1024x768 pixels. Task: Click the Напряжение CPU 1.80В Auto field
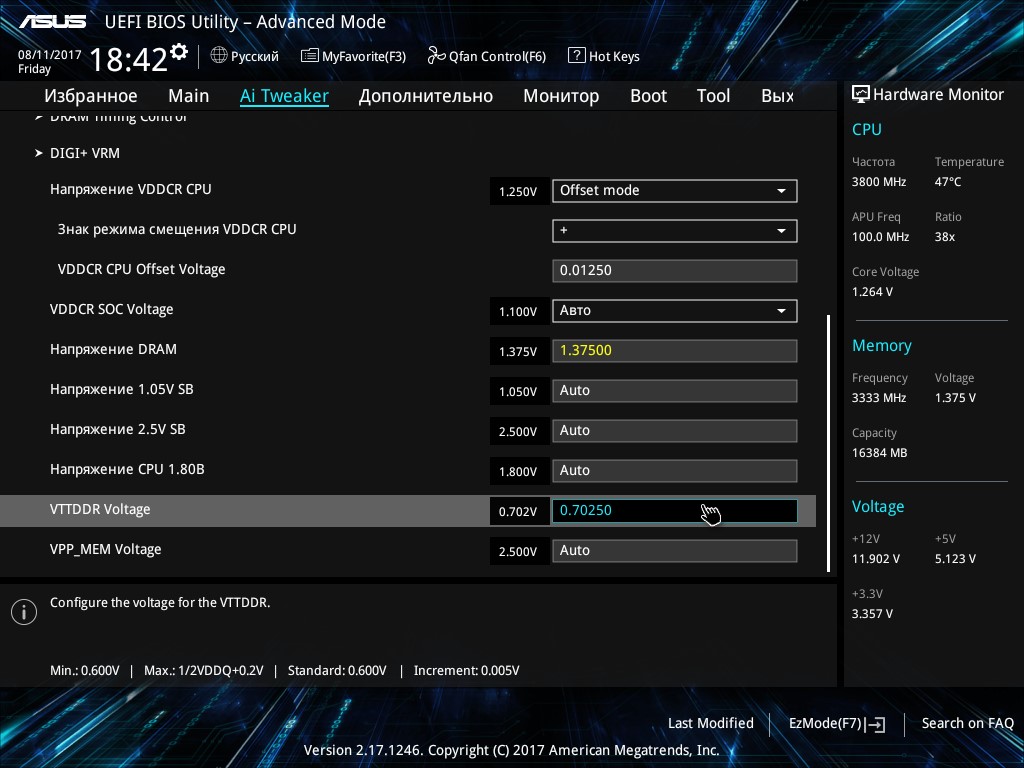coord(675,471)
